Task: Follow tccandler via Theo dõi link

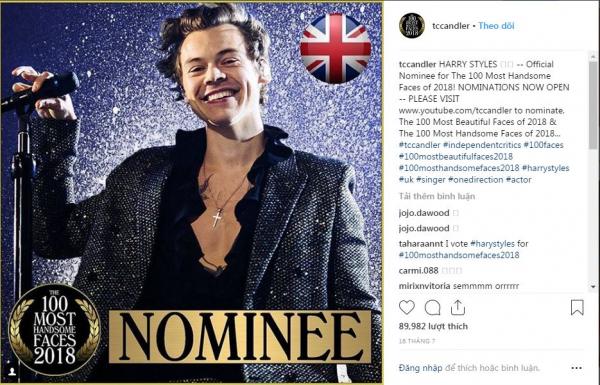Action: pos(496,26)
